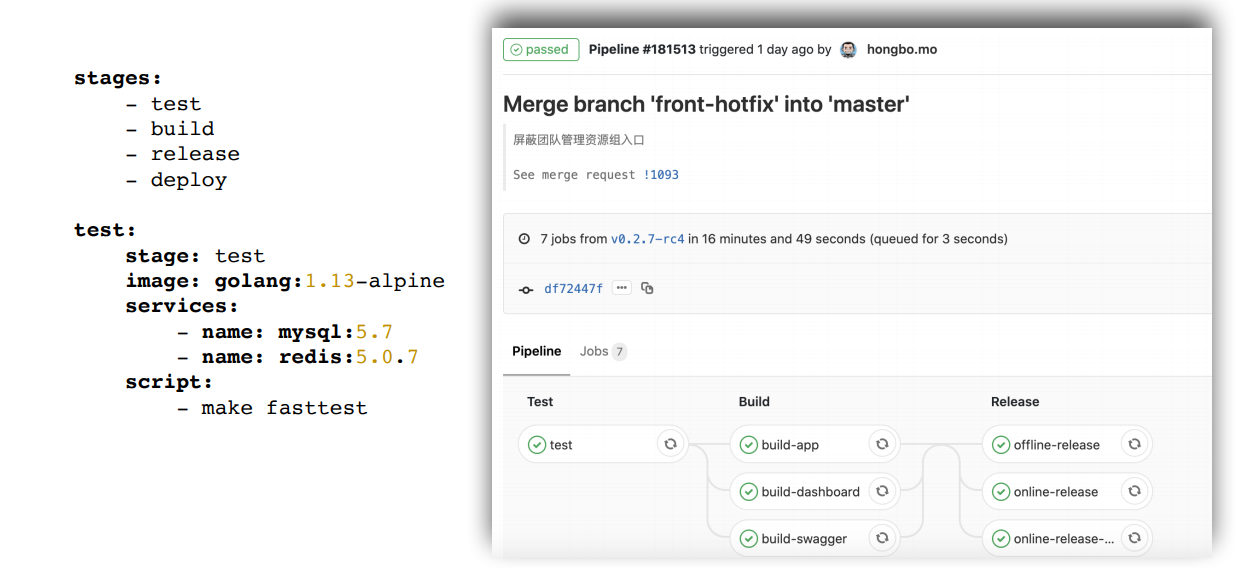Open the offline-release job details
Image resolution: width=1250 pixels, height=575 pixels.
click(x=1056, y=445)
